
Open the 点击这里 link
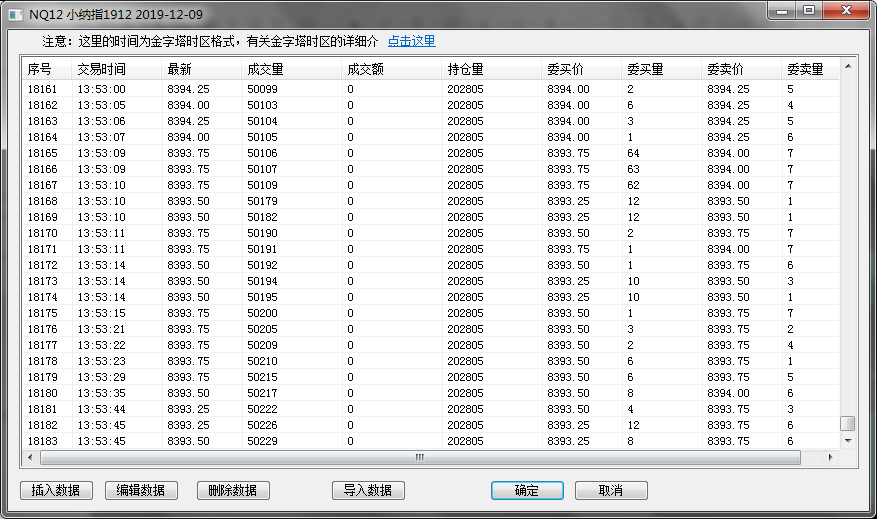coord(412,41)
